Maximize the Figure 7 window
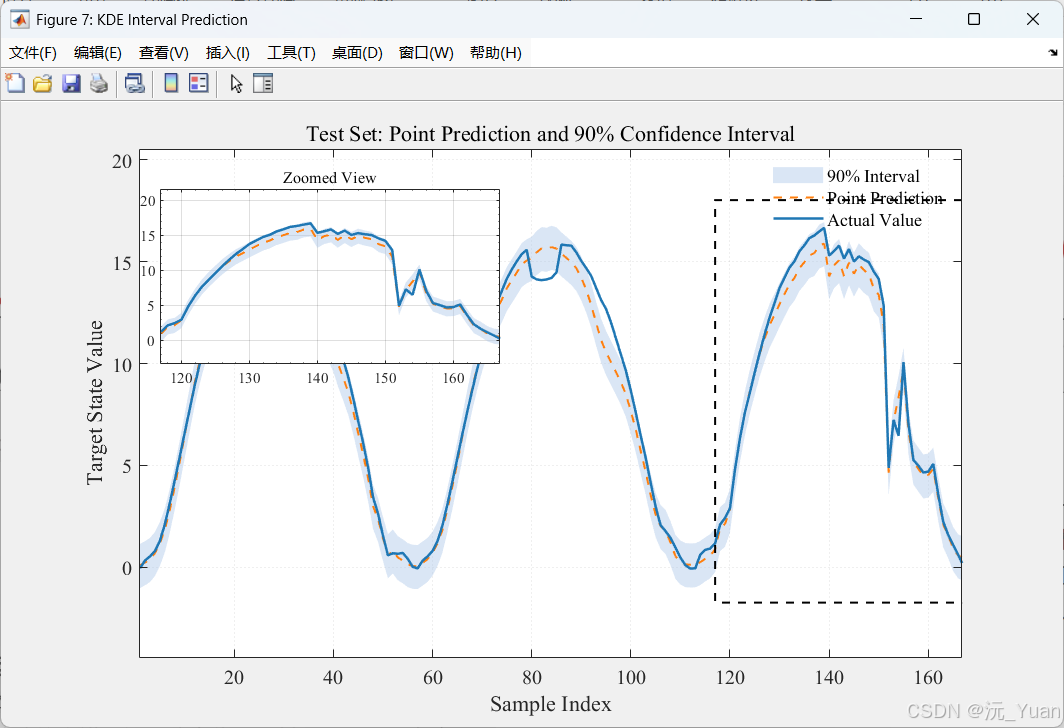The image size is (1064, 728). point(974,19)
